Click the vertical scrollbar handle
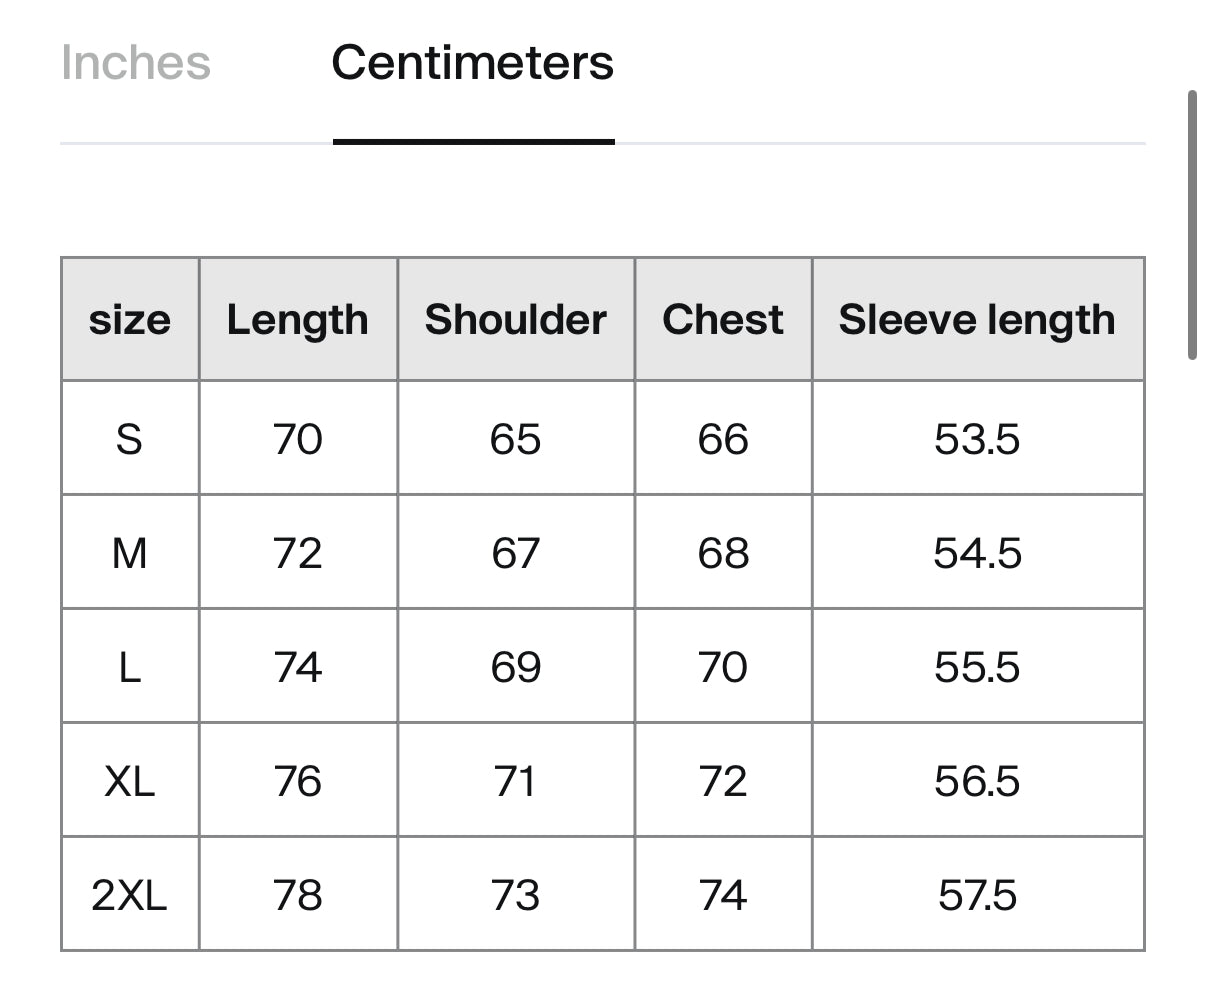This screenshot has height=995, width=1206. [1192, 224]
